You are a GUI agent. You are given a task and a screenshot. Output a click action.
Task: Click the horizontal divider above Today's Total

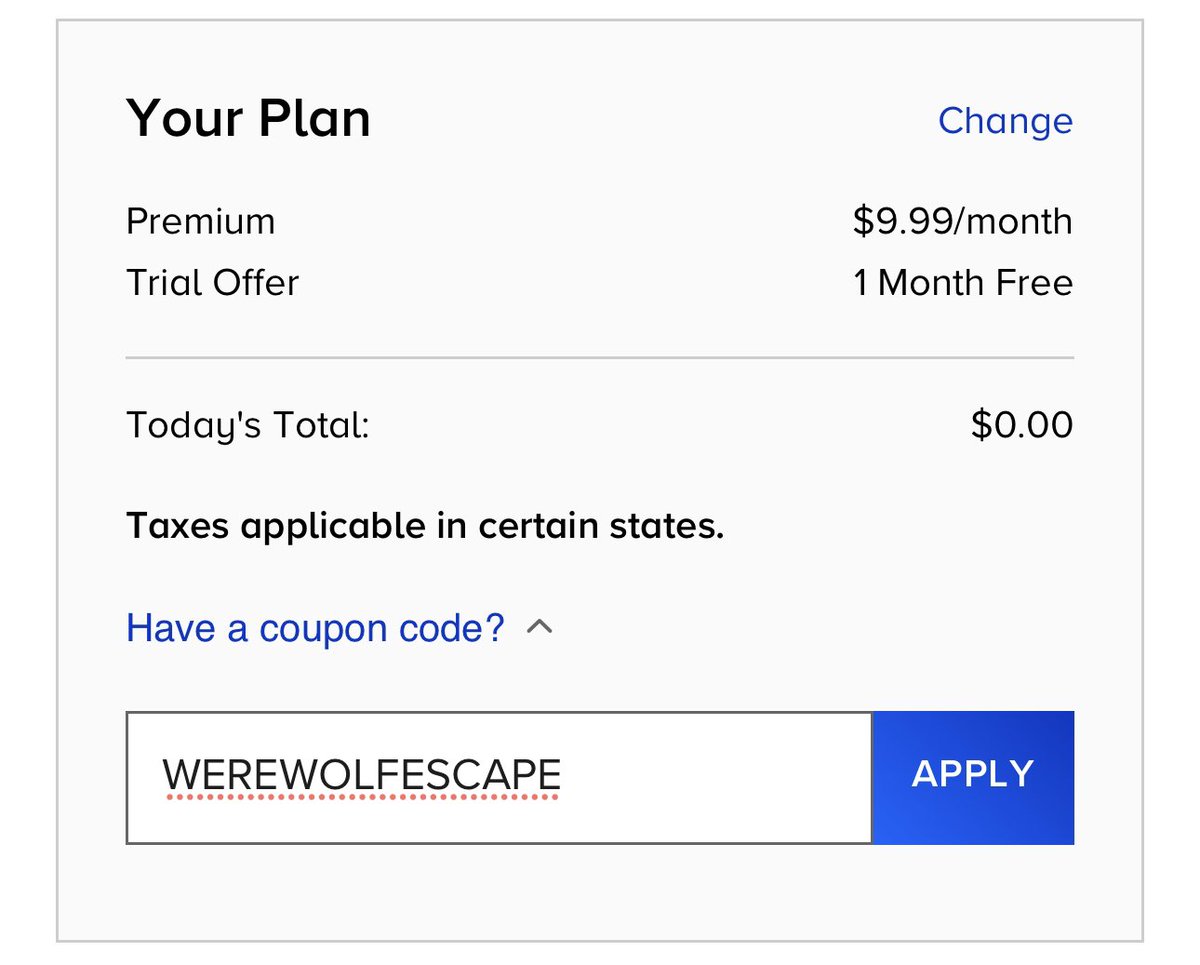[x=599, y=357]
